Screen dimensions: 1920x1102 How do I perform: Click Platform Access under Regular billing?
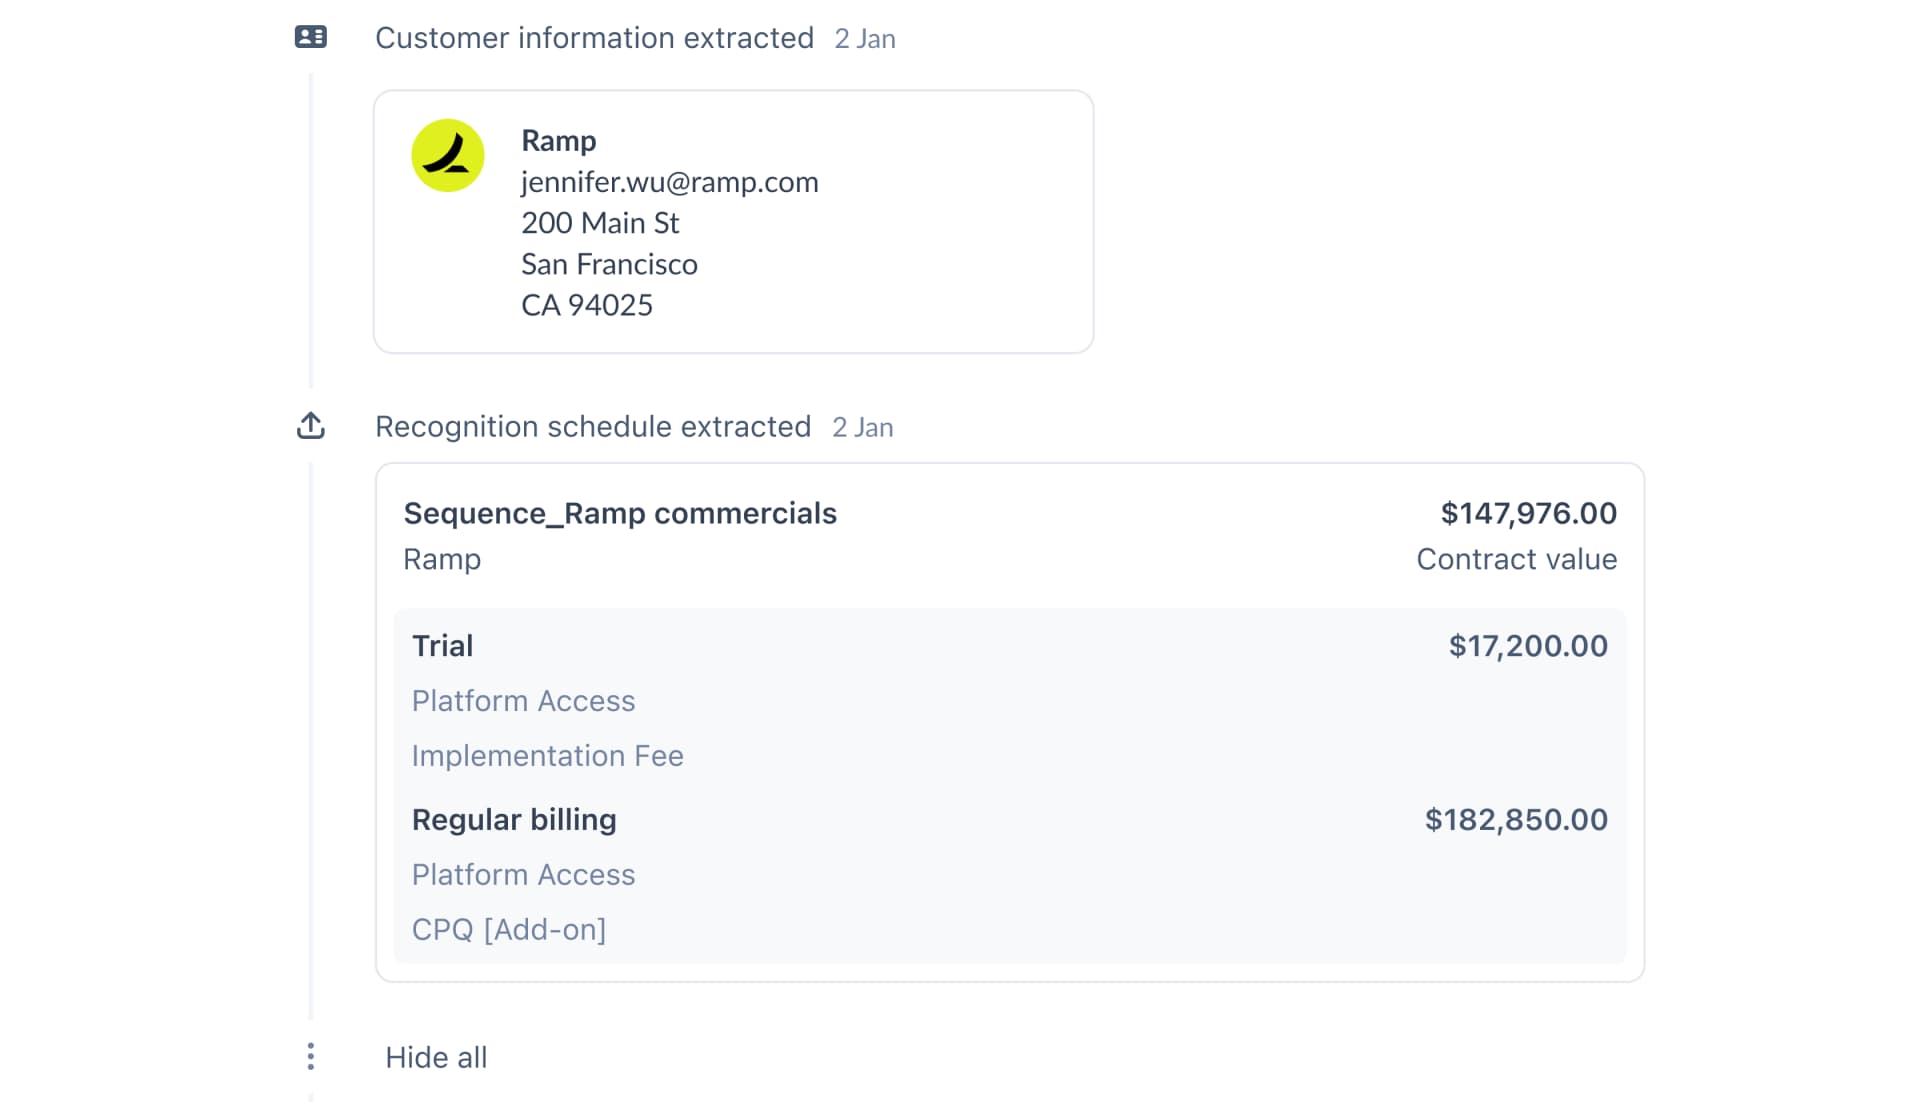(523, 875)
